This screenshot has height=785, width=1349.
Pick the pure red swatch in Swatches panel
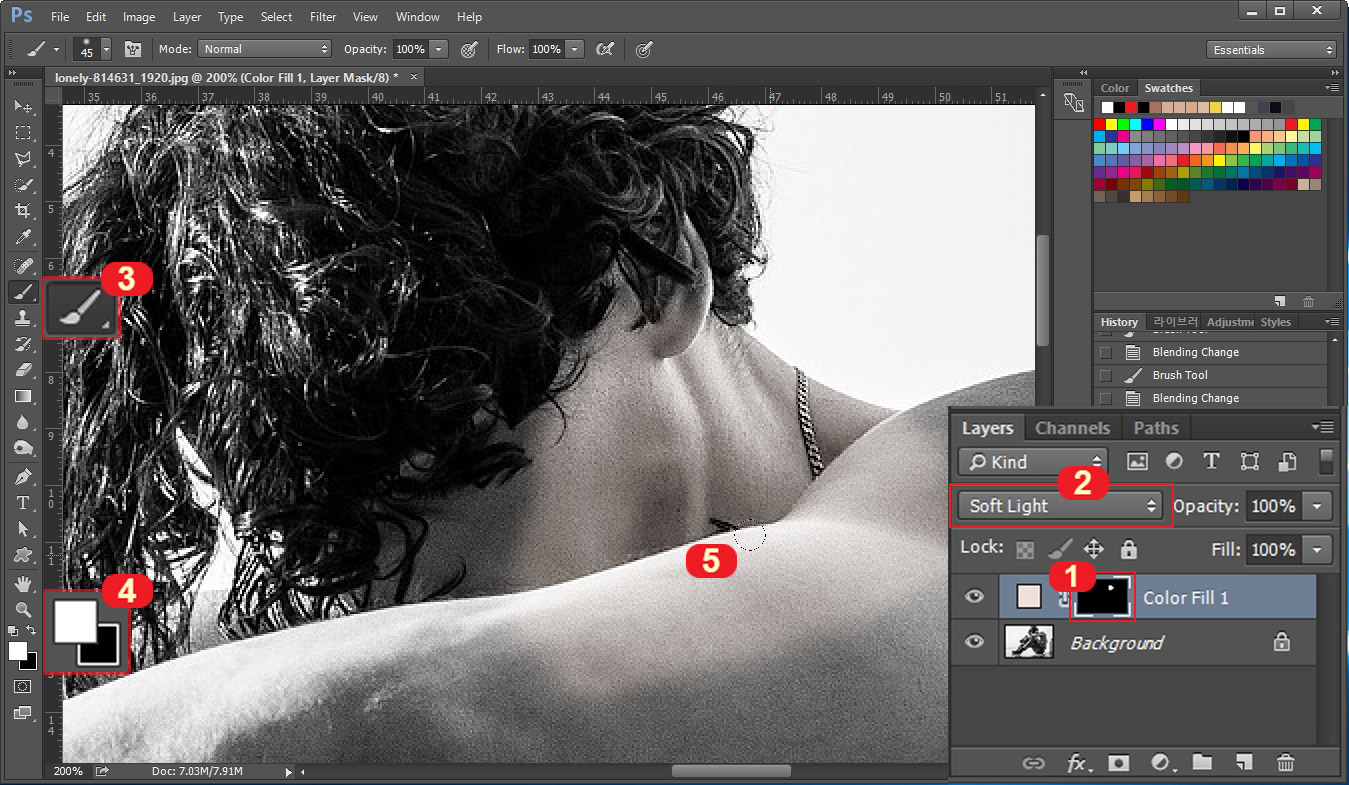pos(1100,124)
